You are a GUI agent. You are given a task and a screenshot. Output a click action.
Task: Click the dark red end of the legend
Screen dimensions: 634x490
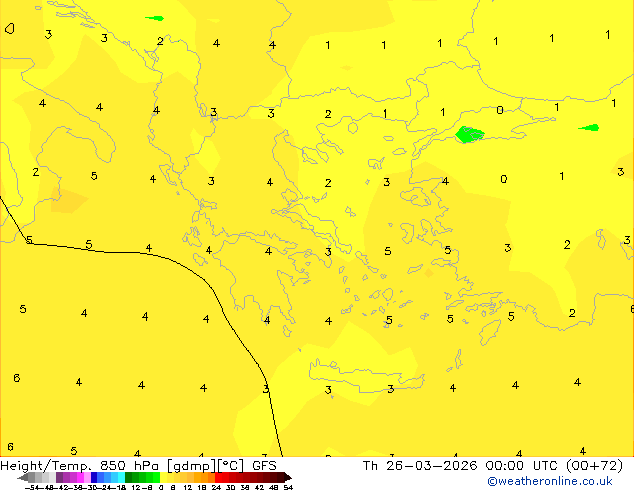tap(278, 478)
